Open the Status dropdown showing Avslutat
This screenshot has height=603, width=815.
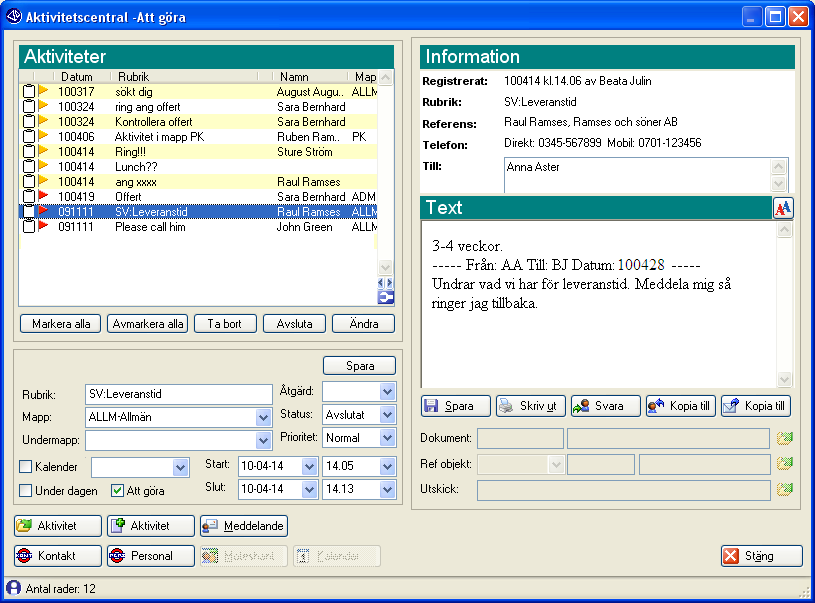click(387, 414)
